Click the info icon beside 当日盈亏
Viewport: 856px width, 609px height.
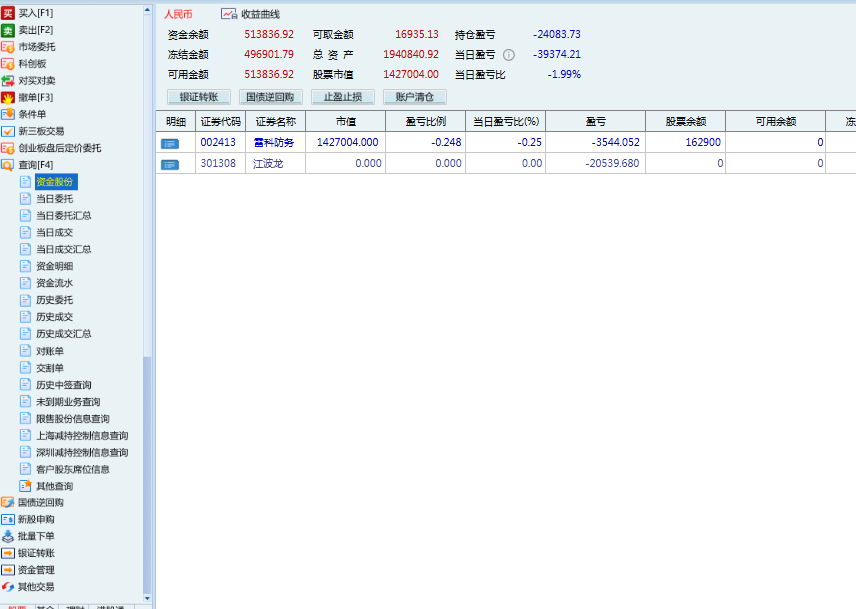[x=508, y=55]
